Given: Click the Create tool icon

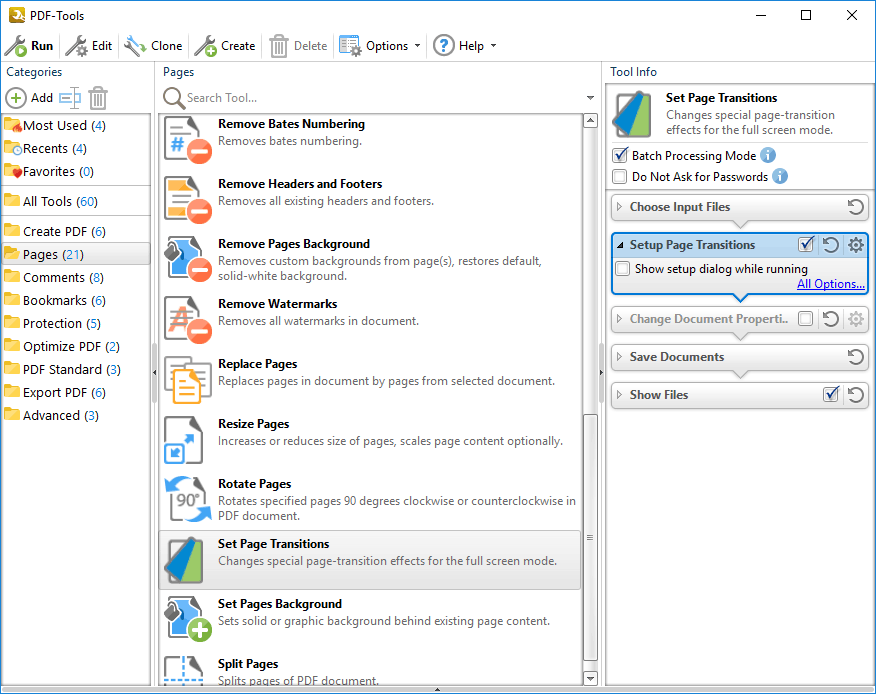Looking at the screenshot, I should [205, 46].
